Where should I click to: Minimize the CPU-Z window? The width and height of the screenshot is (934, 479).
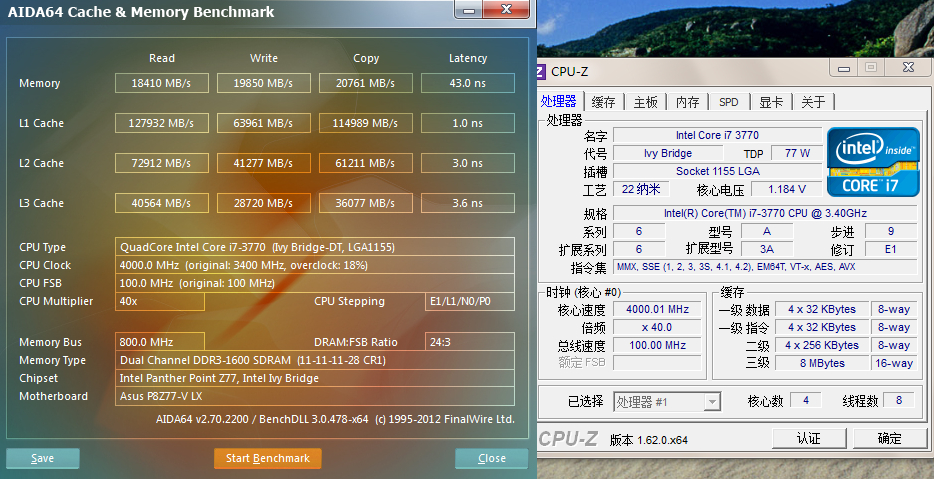click(x=843, y=68)
